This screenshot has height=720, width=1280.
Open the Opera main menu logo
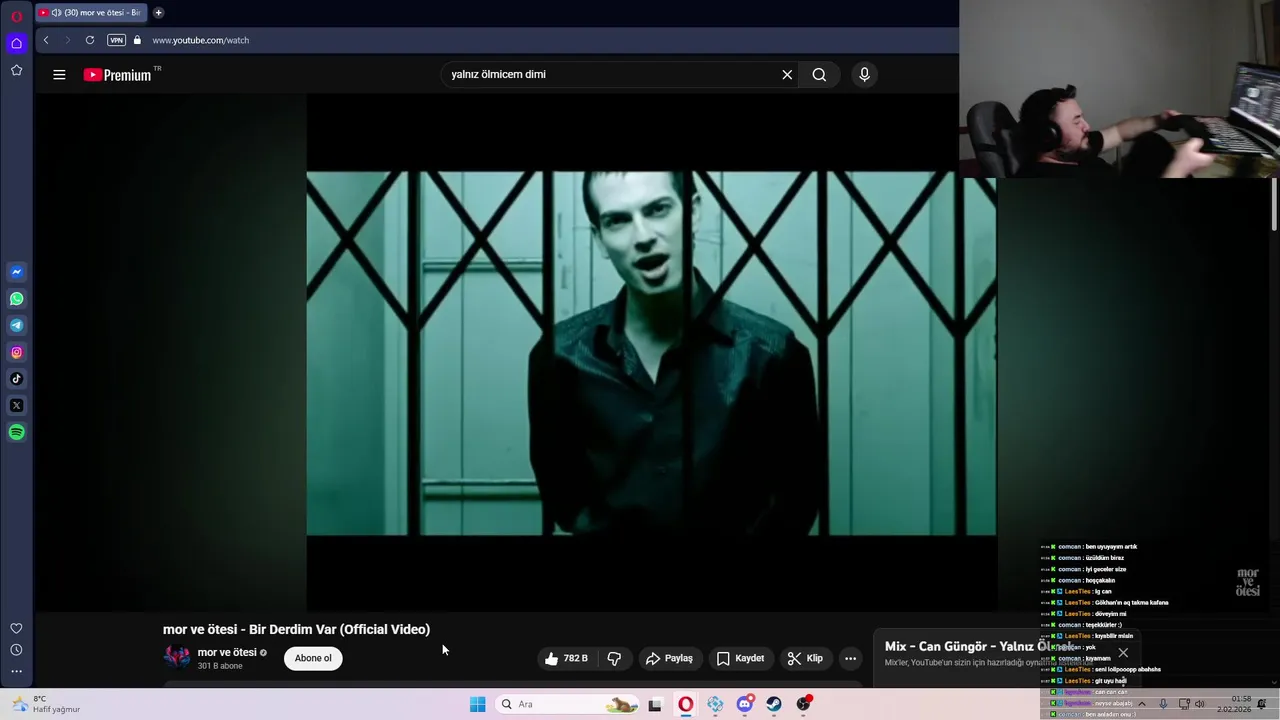pos(16,16)
